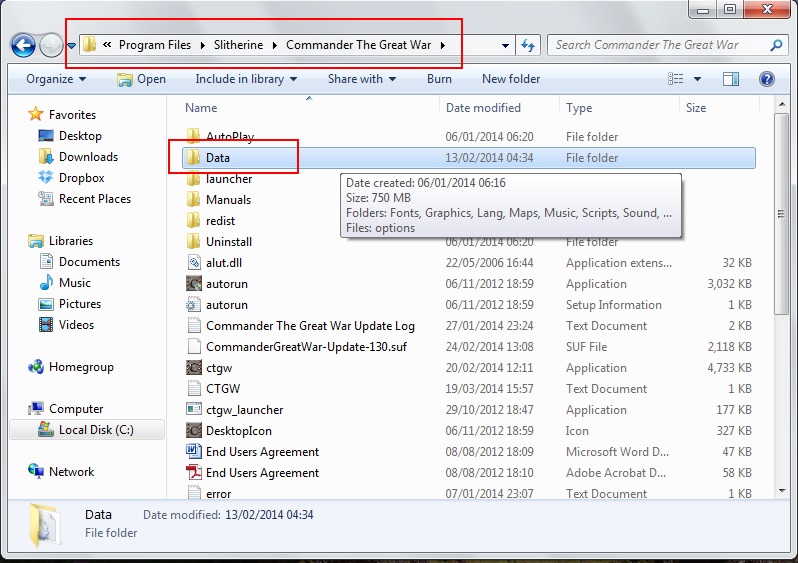Image resolution: width=798 pixels, height=563 pixels.
Task: Select the redist folder icon
Action: (193, 220)
